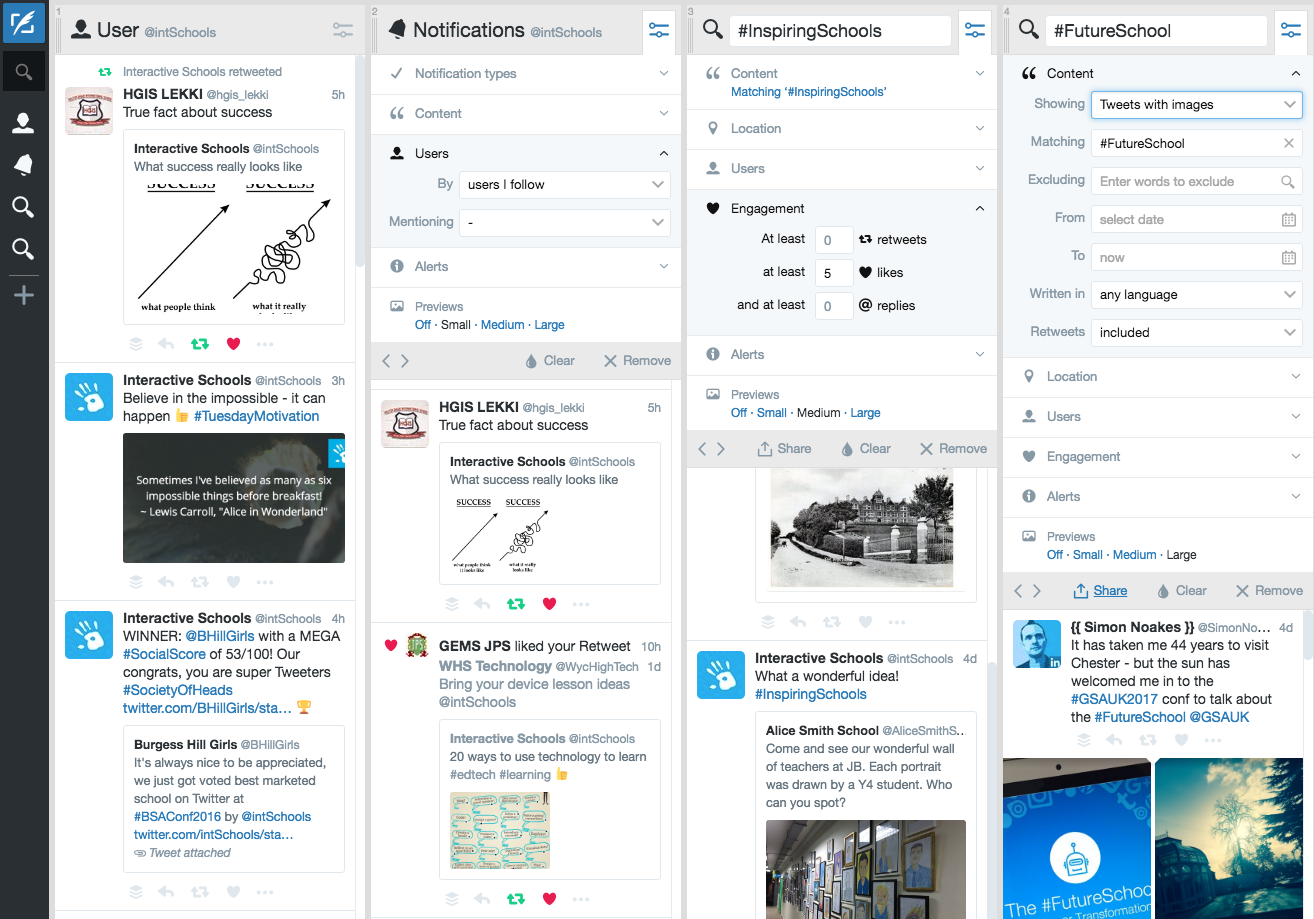This screenshot has width=1314, height=919.
Task: Set #FutureSchool previews to Small
Action: (1088, 555)
